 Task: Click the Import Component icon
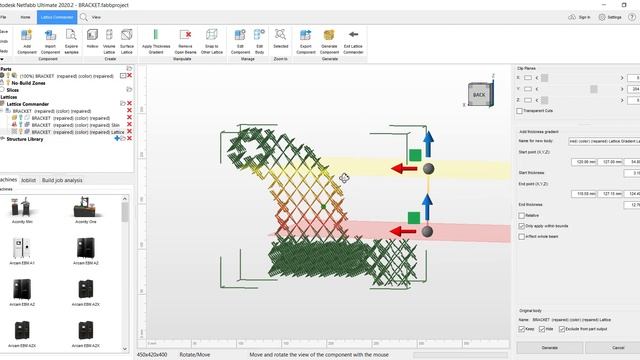coord(50,35)
